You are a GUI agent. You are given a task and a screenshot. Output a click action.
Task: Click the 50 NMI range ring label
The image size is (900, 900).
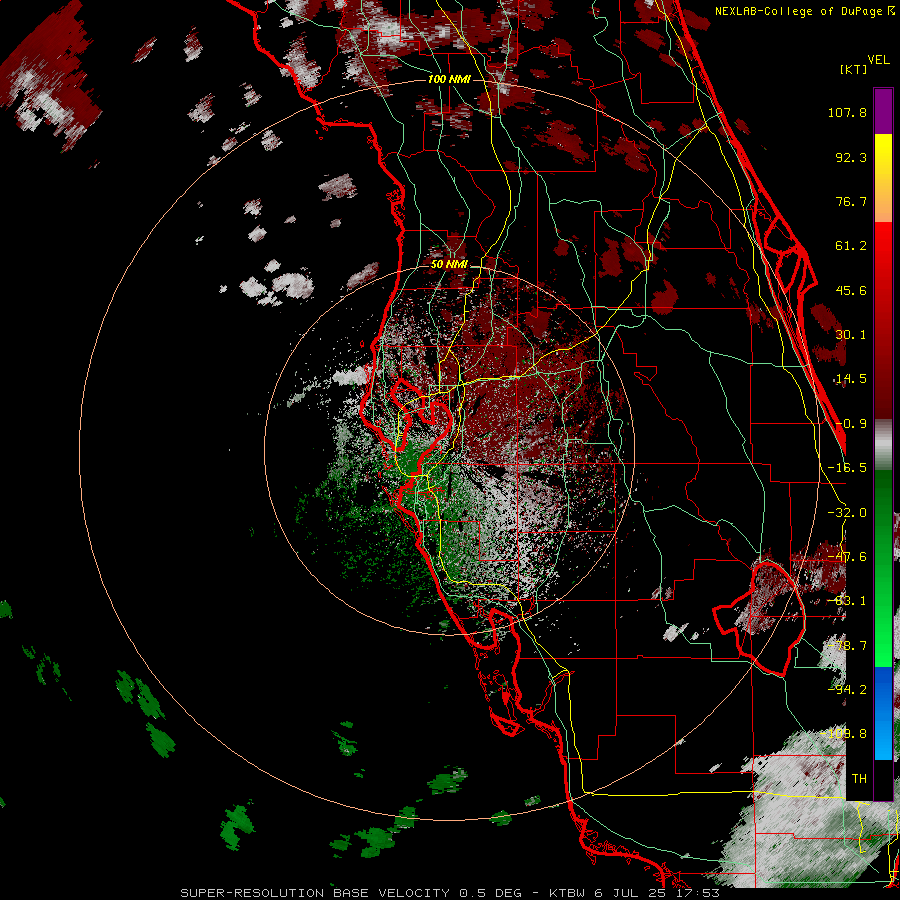point(449,265)
